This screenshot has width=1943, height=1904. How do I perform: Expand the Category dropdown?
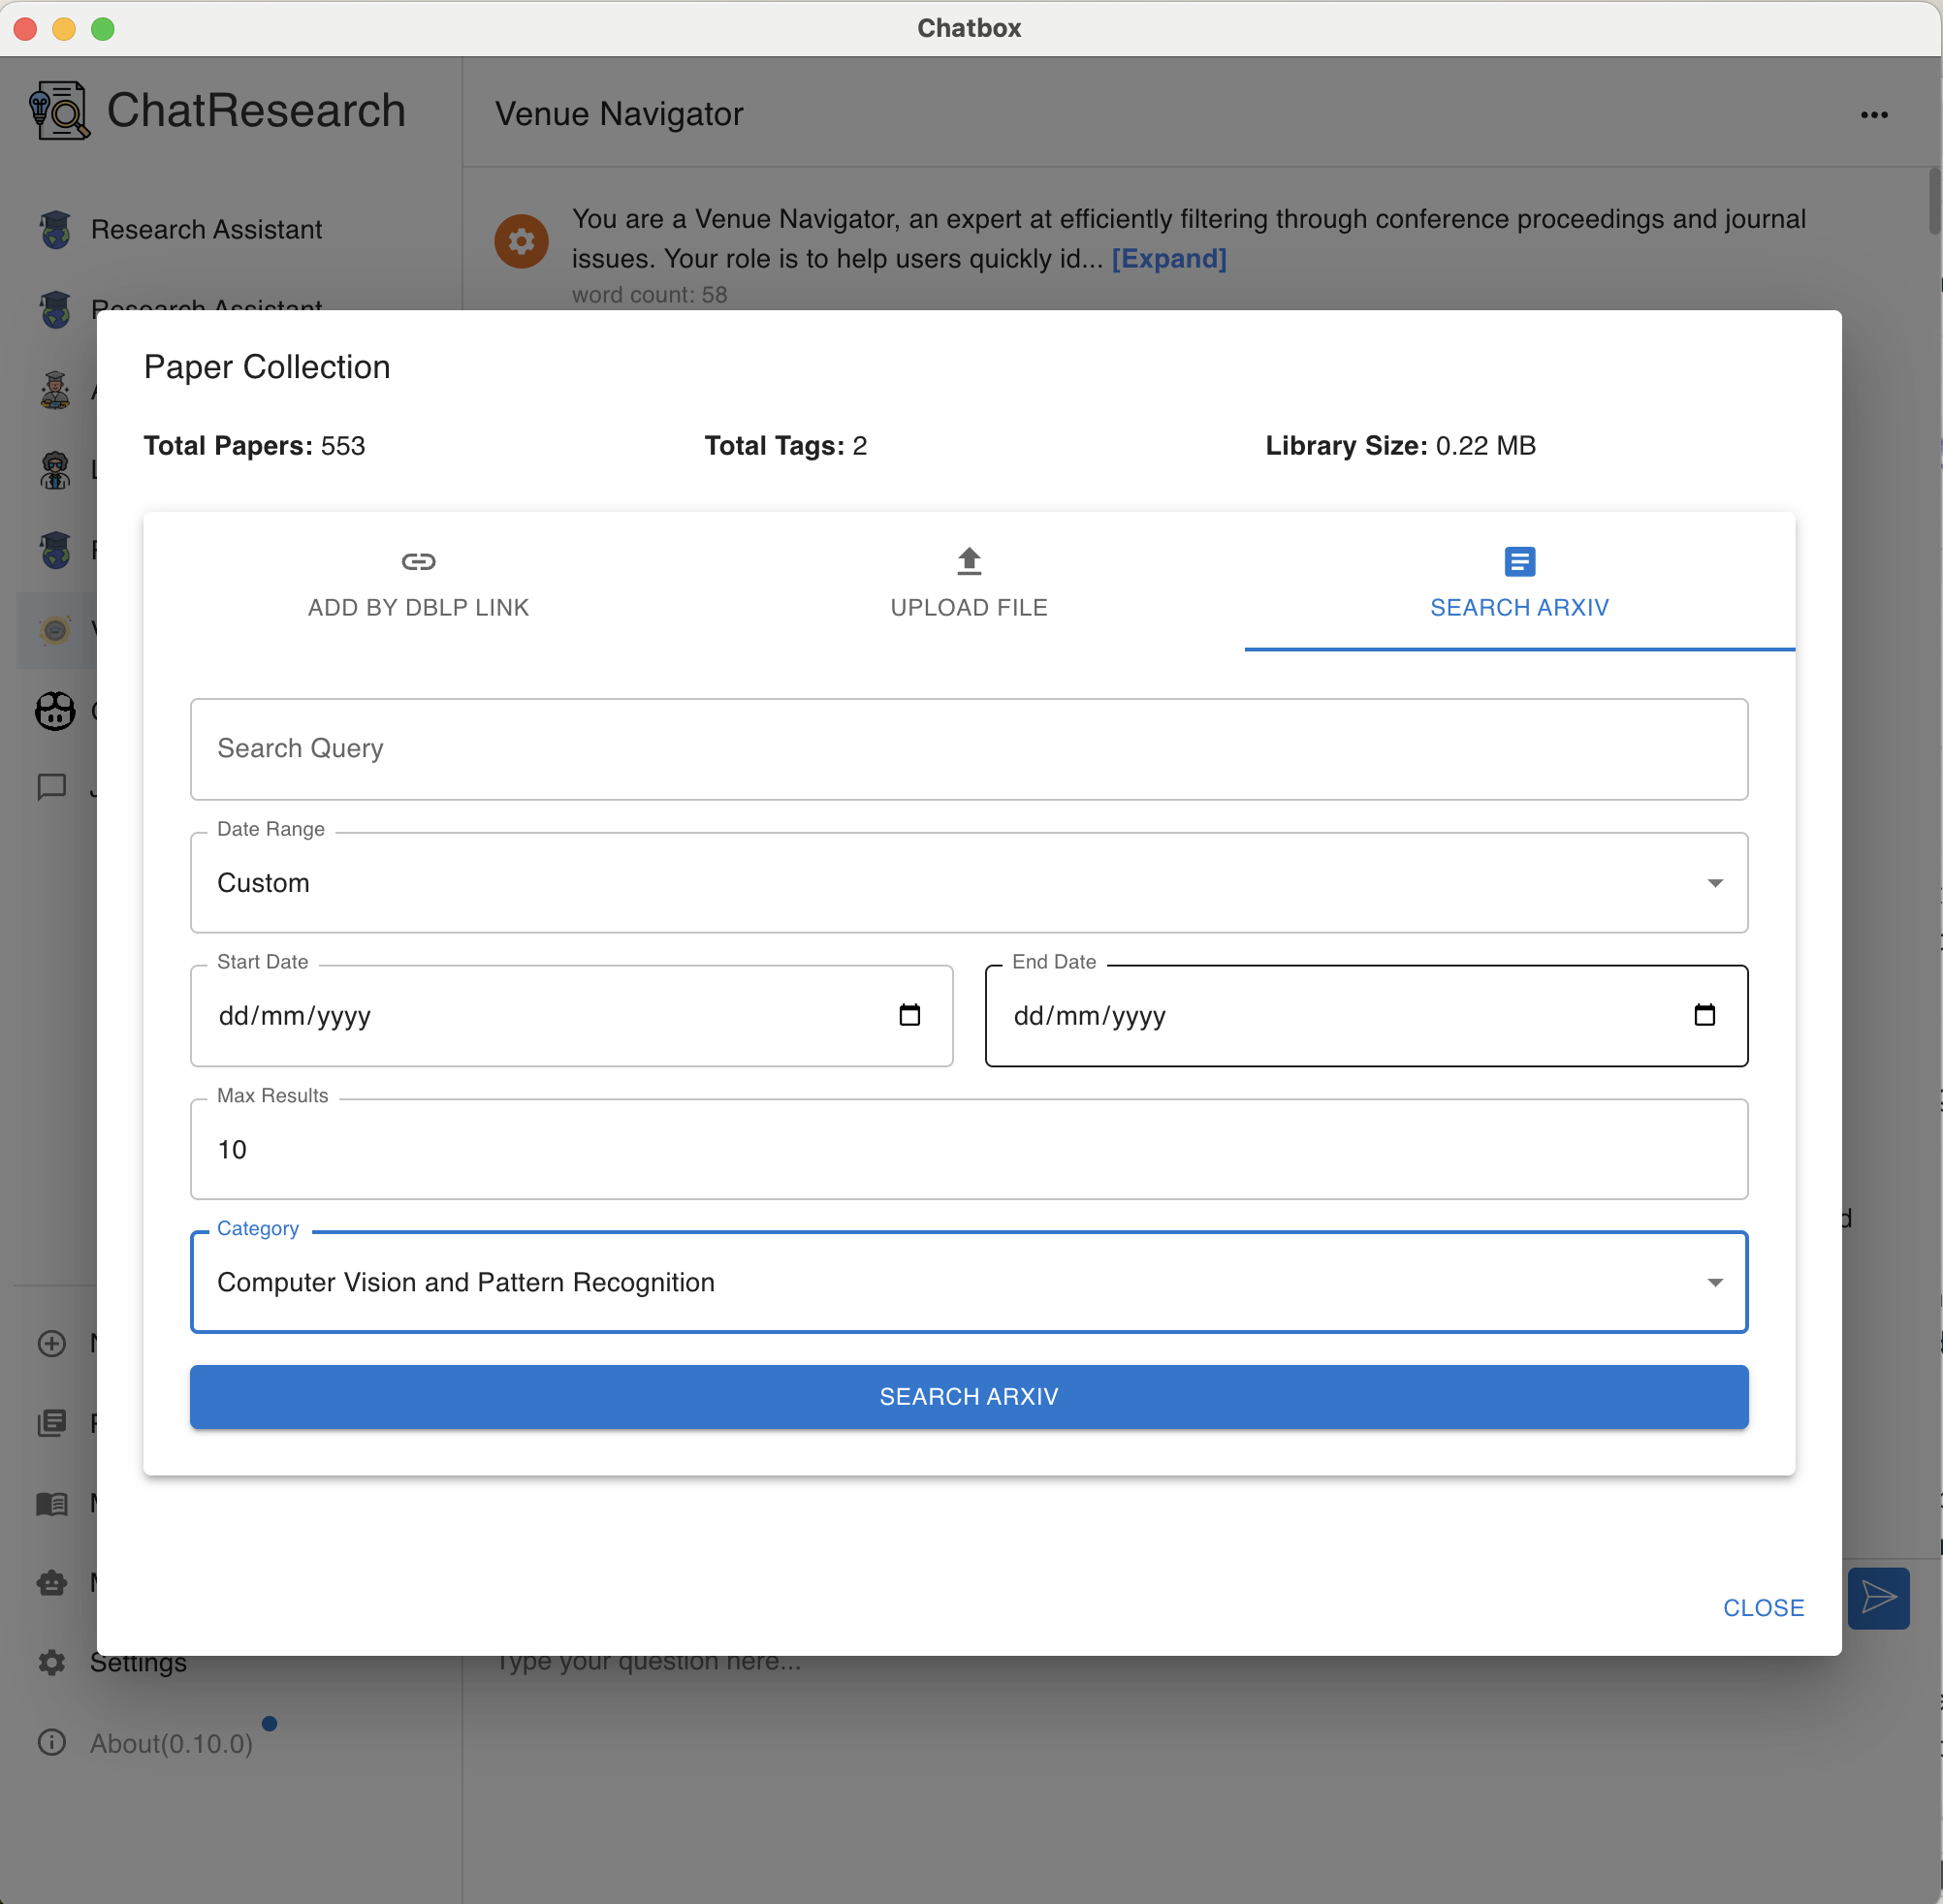click(1718, 1282)
